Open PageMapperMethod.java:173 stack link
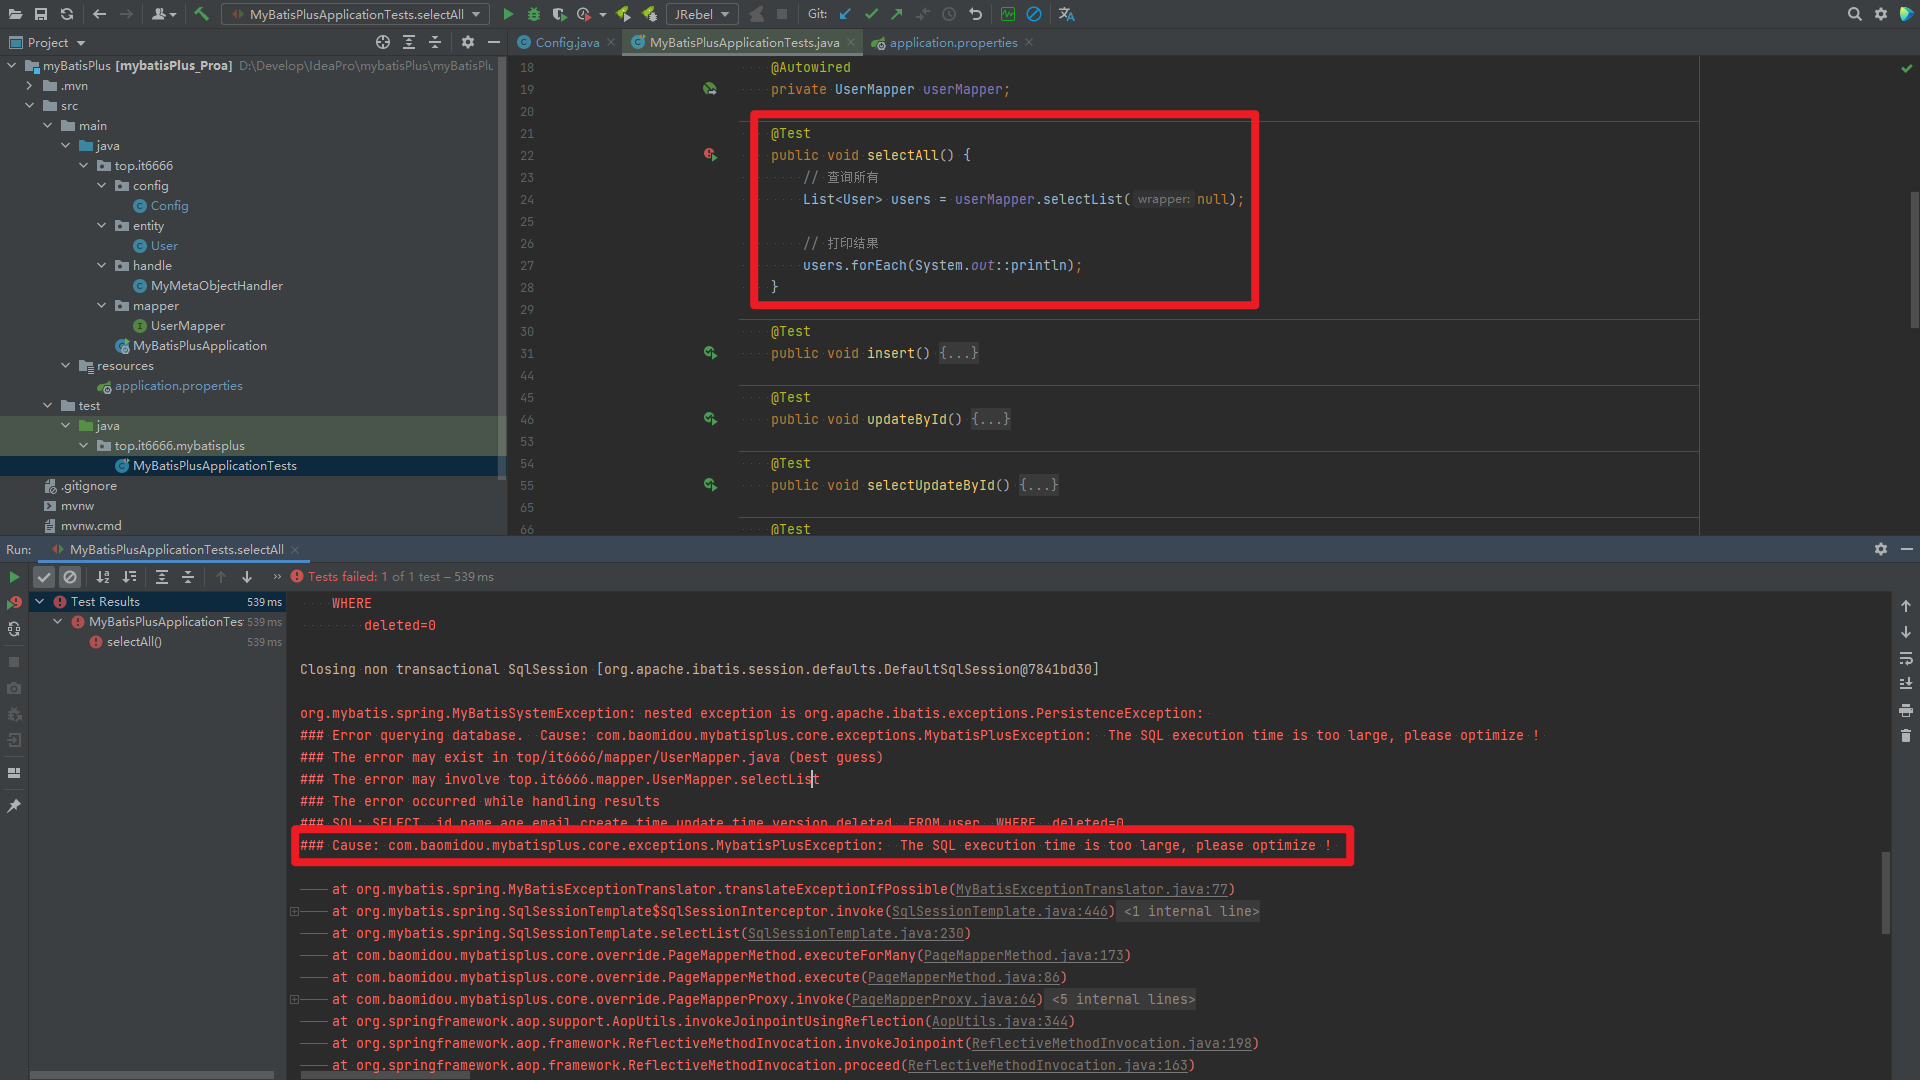 point(1024,955)
